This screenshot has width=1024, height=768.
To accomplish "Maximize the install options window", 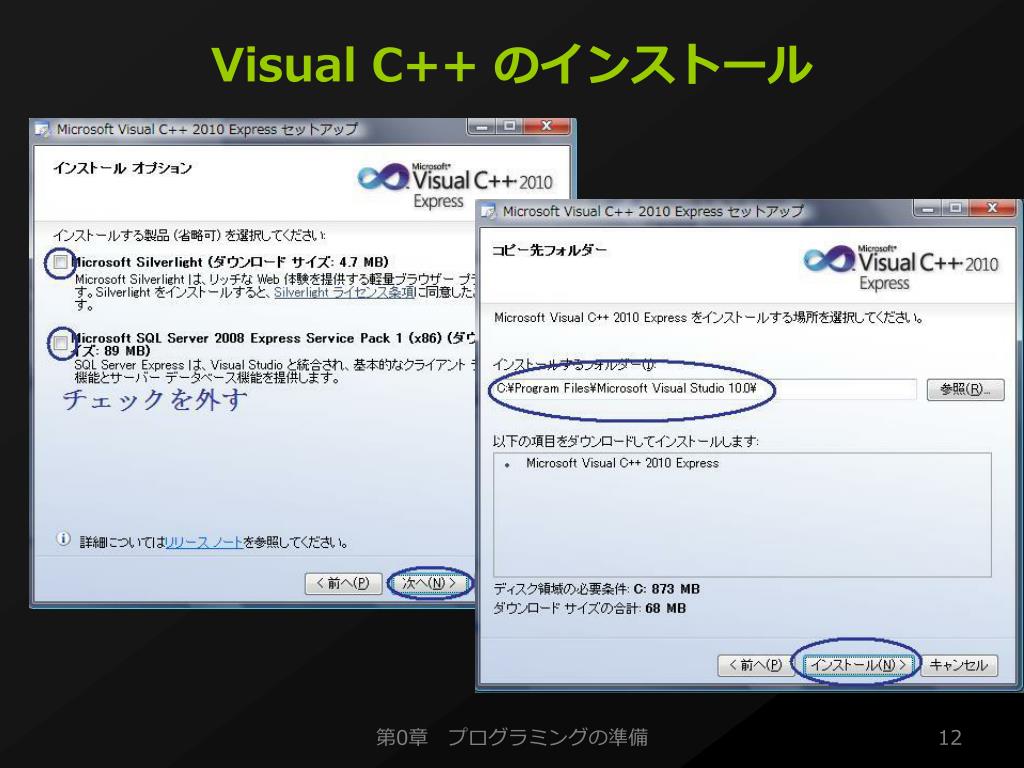I will [x=509, y=126].
